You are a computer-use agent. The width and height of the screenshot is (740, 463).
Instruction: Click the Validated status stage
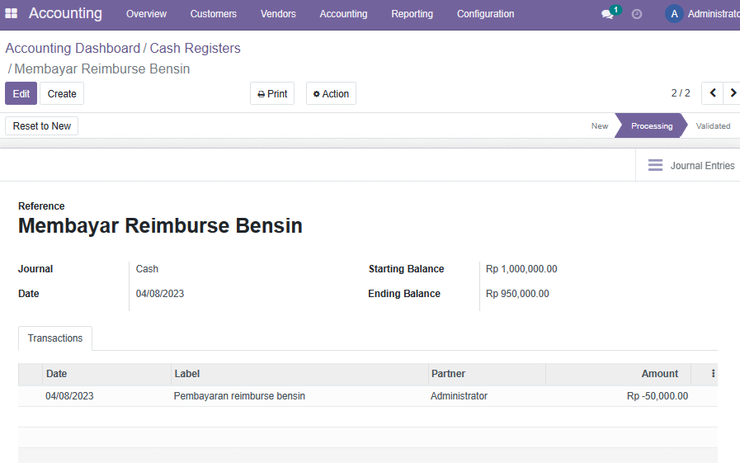pos(713,126)
